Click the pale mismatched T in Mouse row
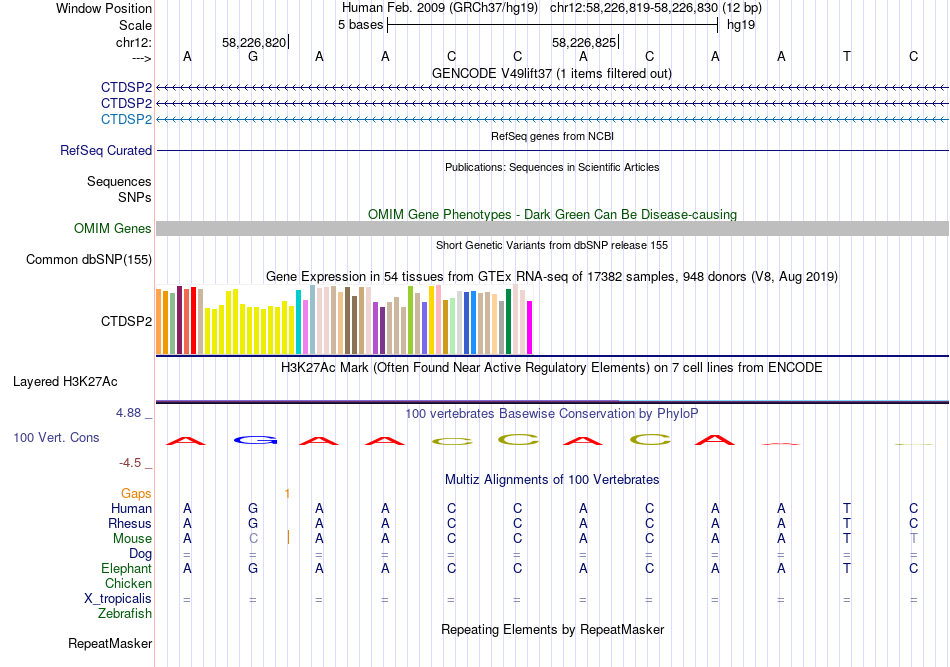The height and width of the screenshot is (667, 950). coord(914,539)
